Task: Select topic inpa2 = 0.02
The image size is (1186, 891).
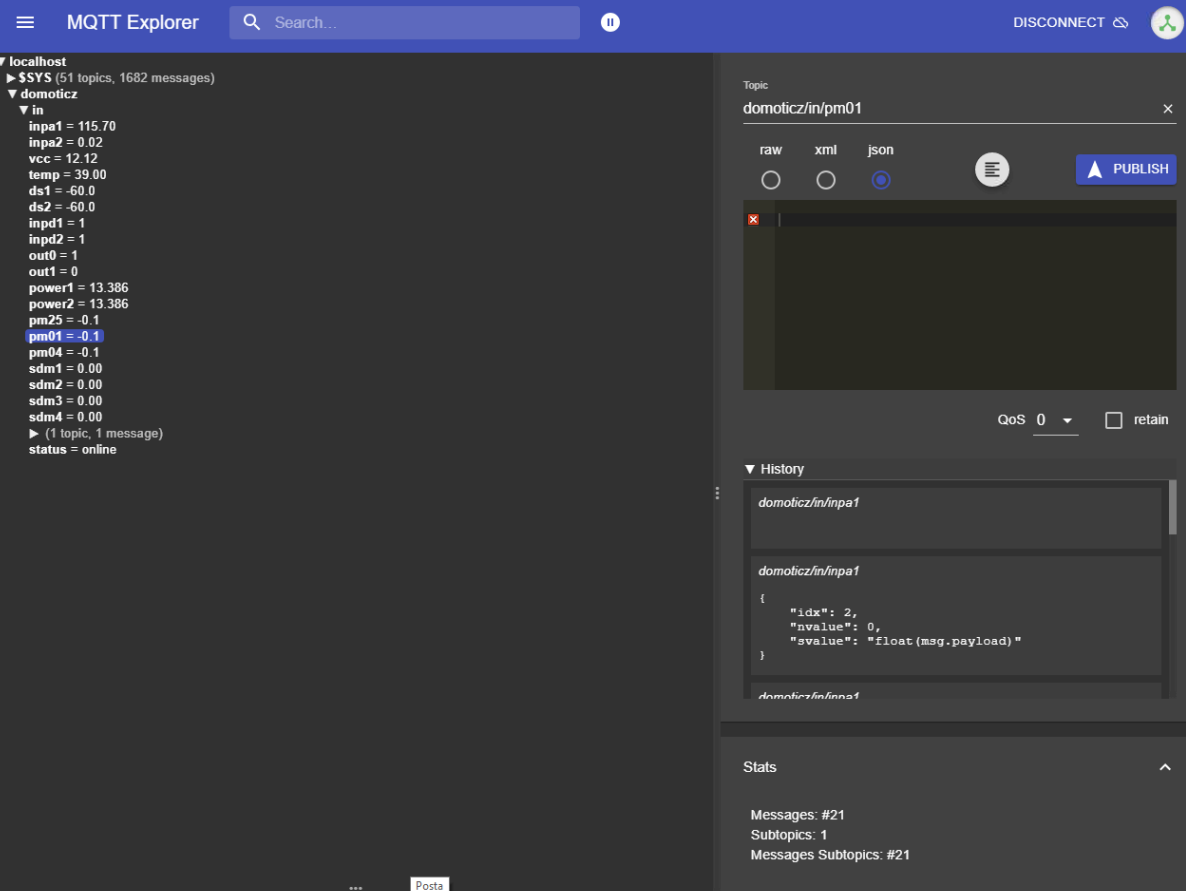Action: (x=66, y=142)
